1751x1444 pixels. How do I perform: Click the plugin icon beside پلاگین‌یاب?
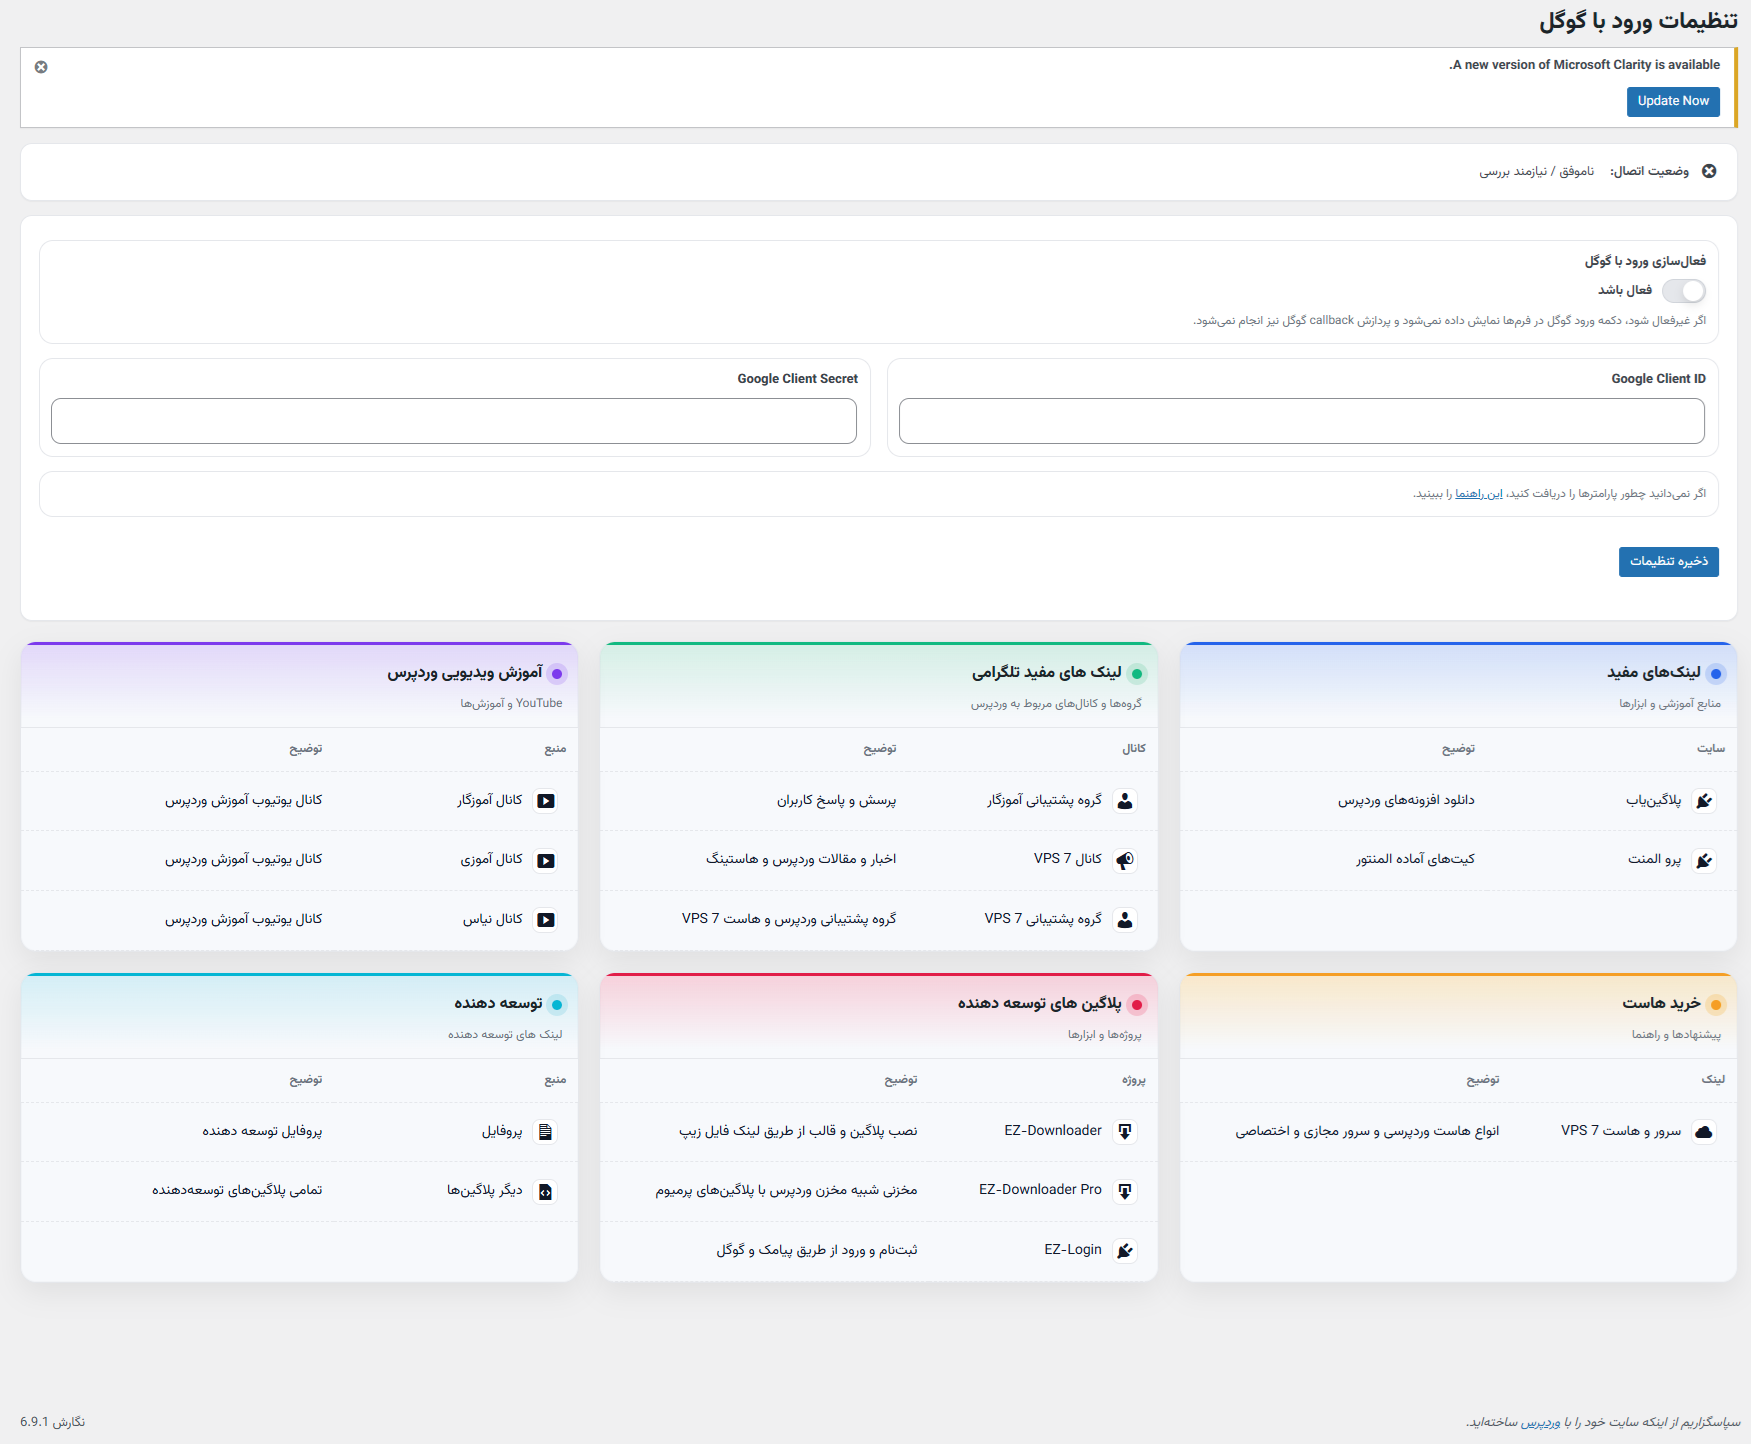click(1704, 801)
